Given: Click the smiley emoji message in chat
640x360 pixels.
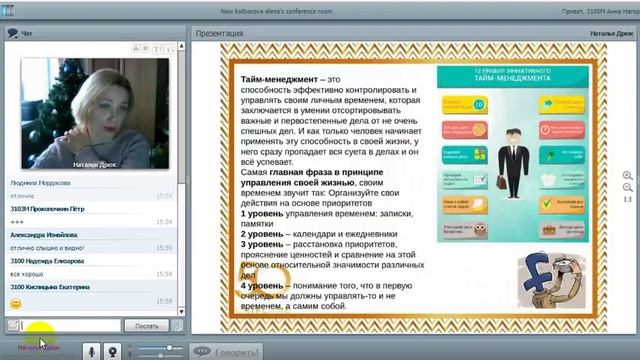Looking at the screenshot, I should pyautogui.click(x=16, y=303).
